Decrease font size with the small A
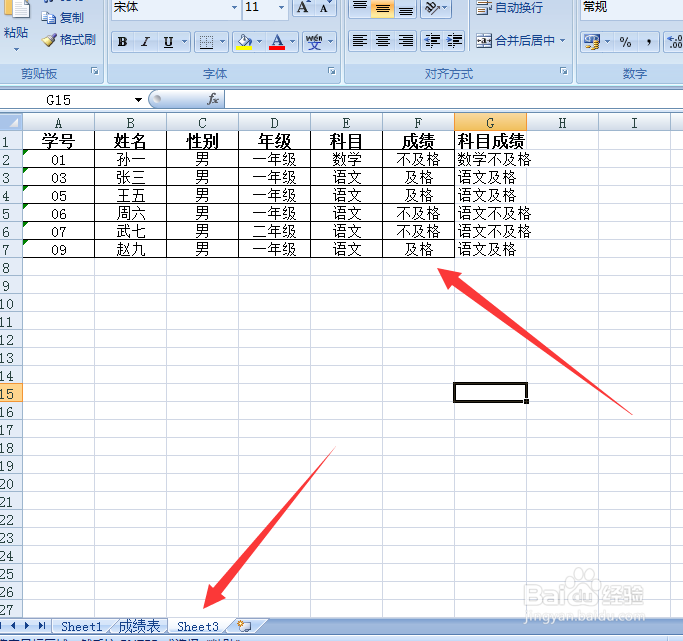The width and height of the screenshot is (683, 641). [x=325, y=7]
